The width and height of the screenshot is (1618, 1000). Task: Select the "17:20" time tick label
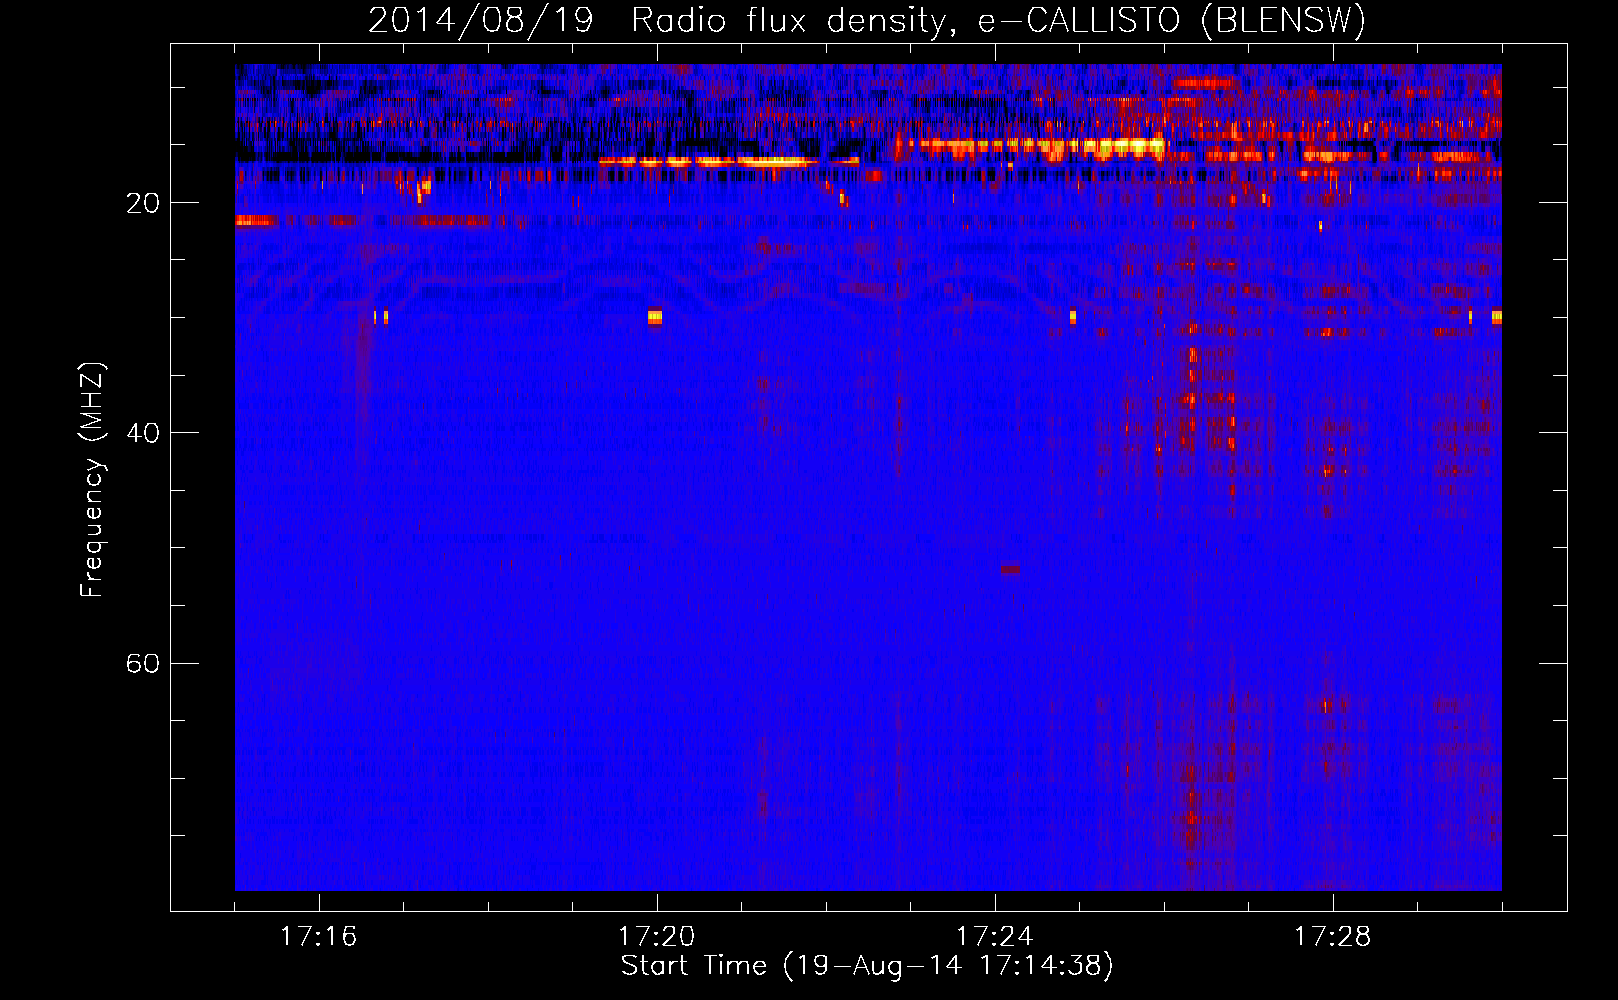coord(657,936)
